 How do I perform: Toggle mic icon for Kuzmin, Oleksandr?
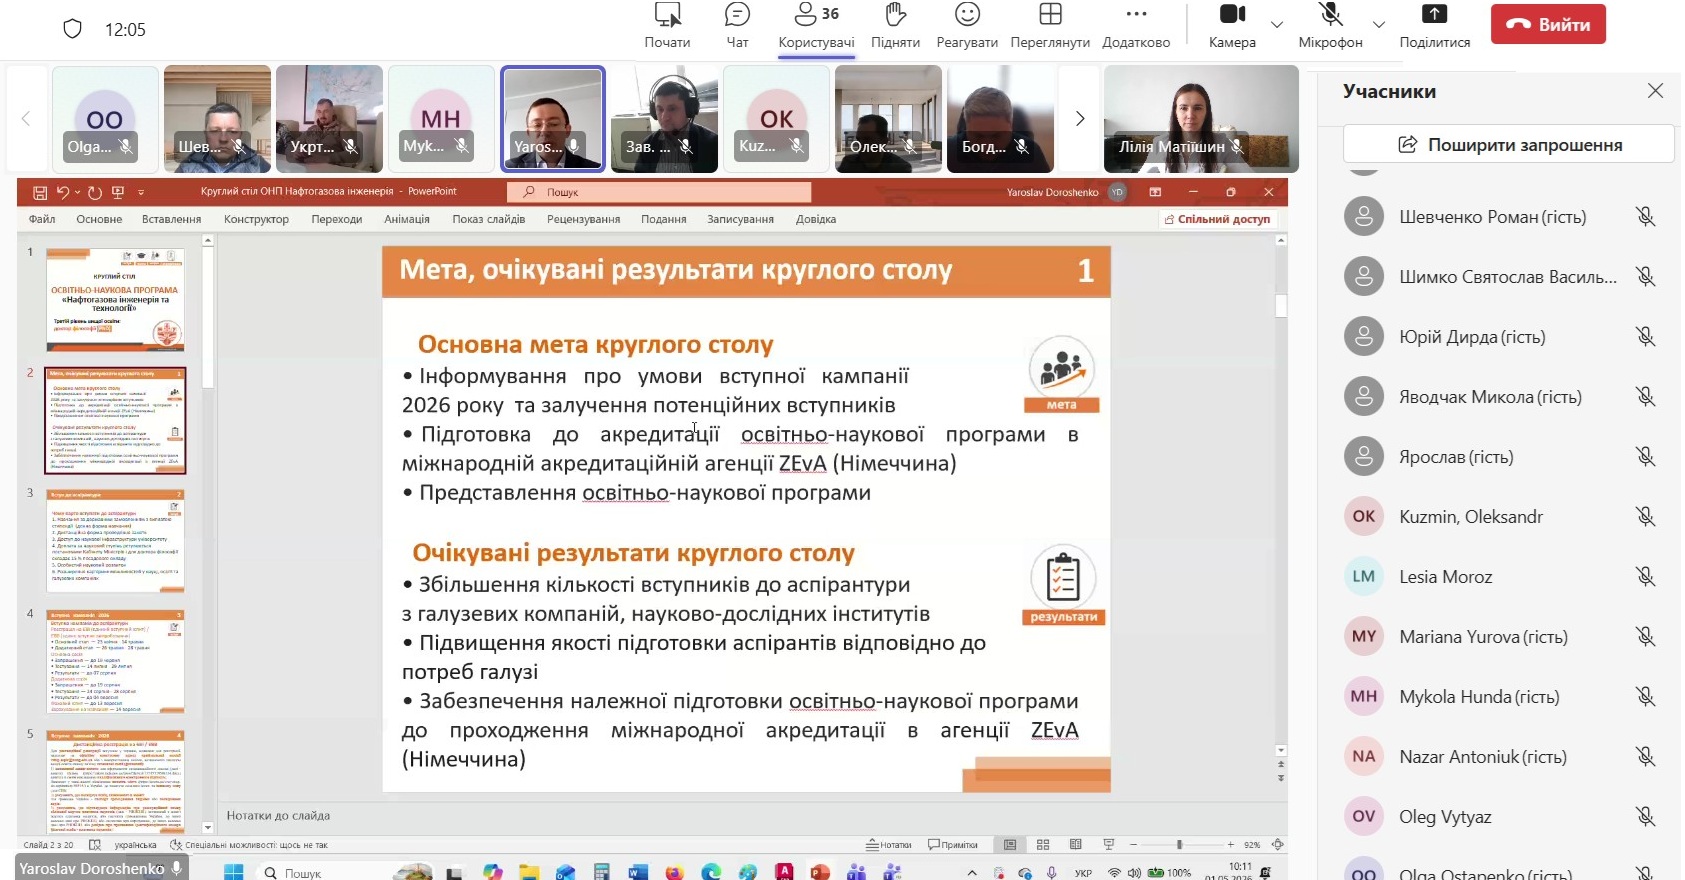[x=1645, y=517]
